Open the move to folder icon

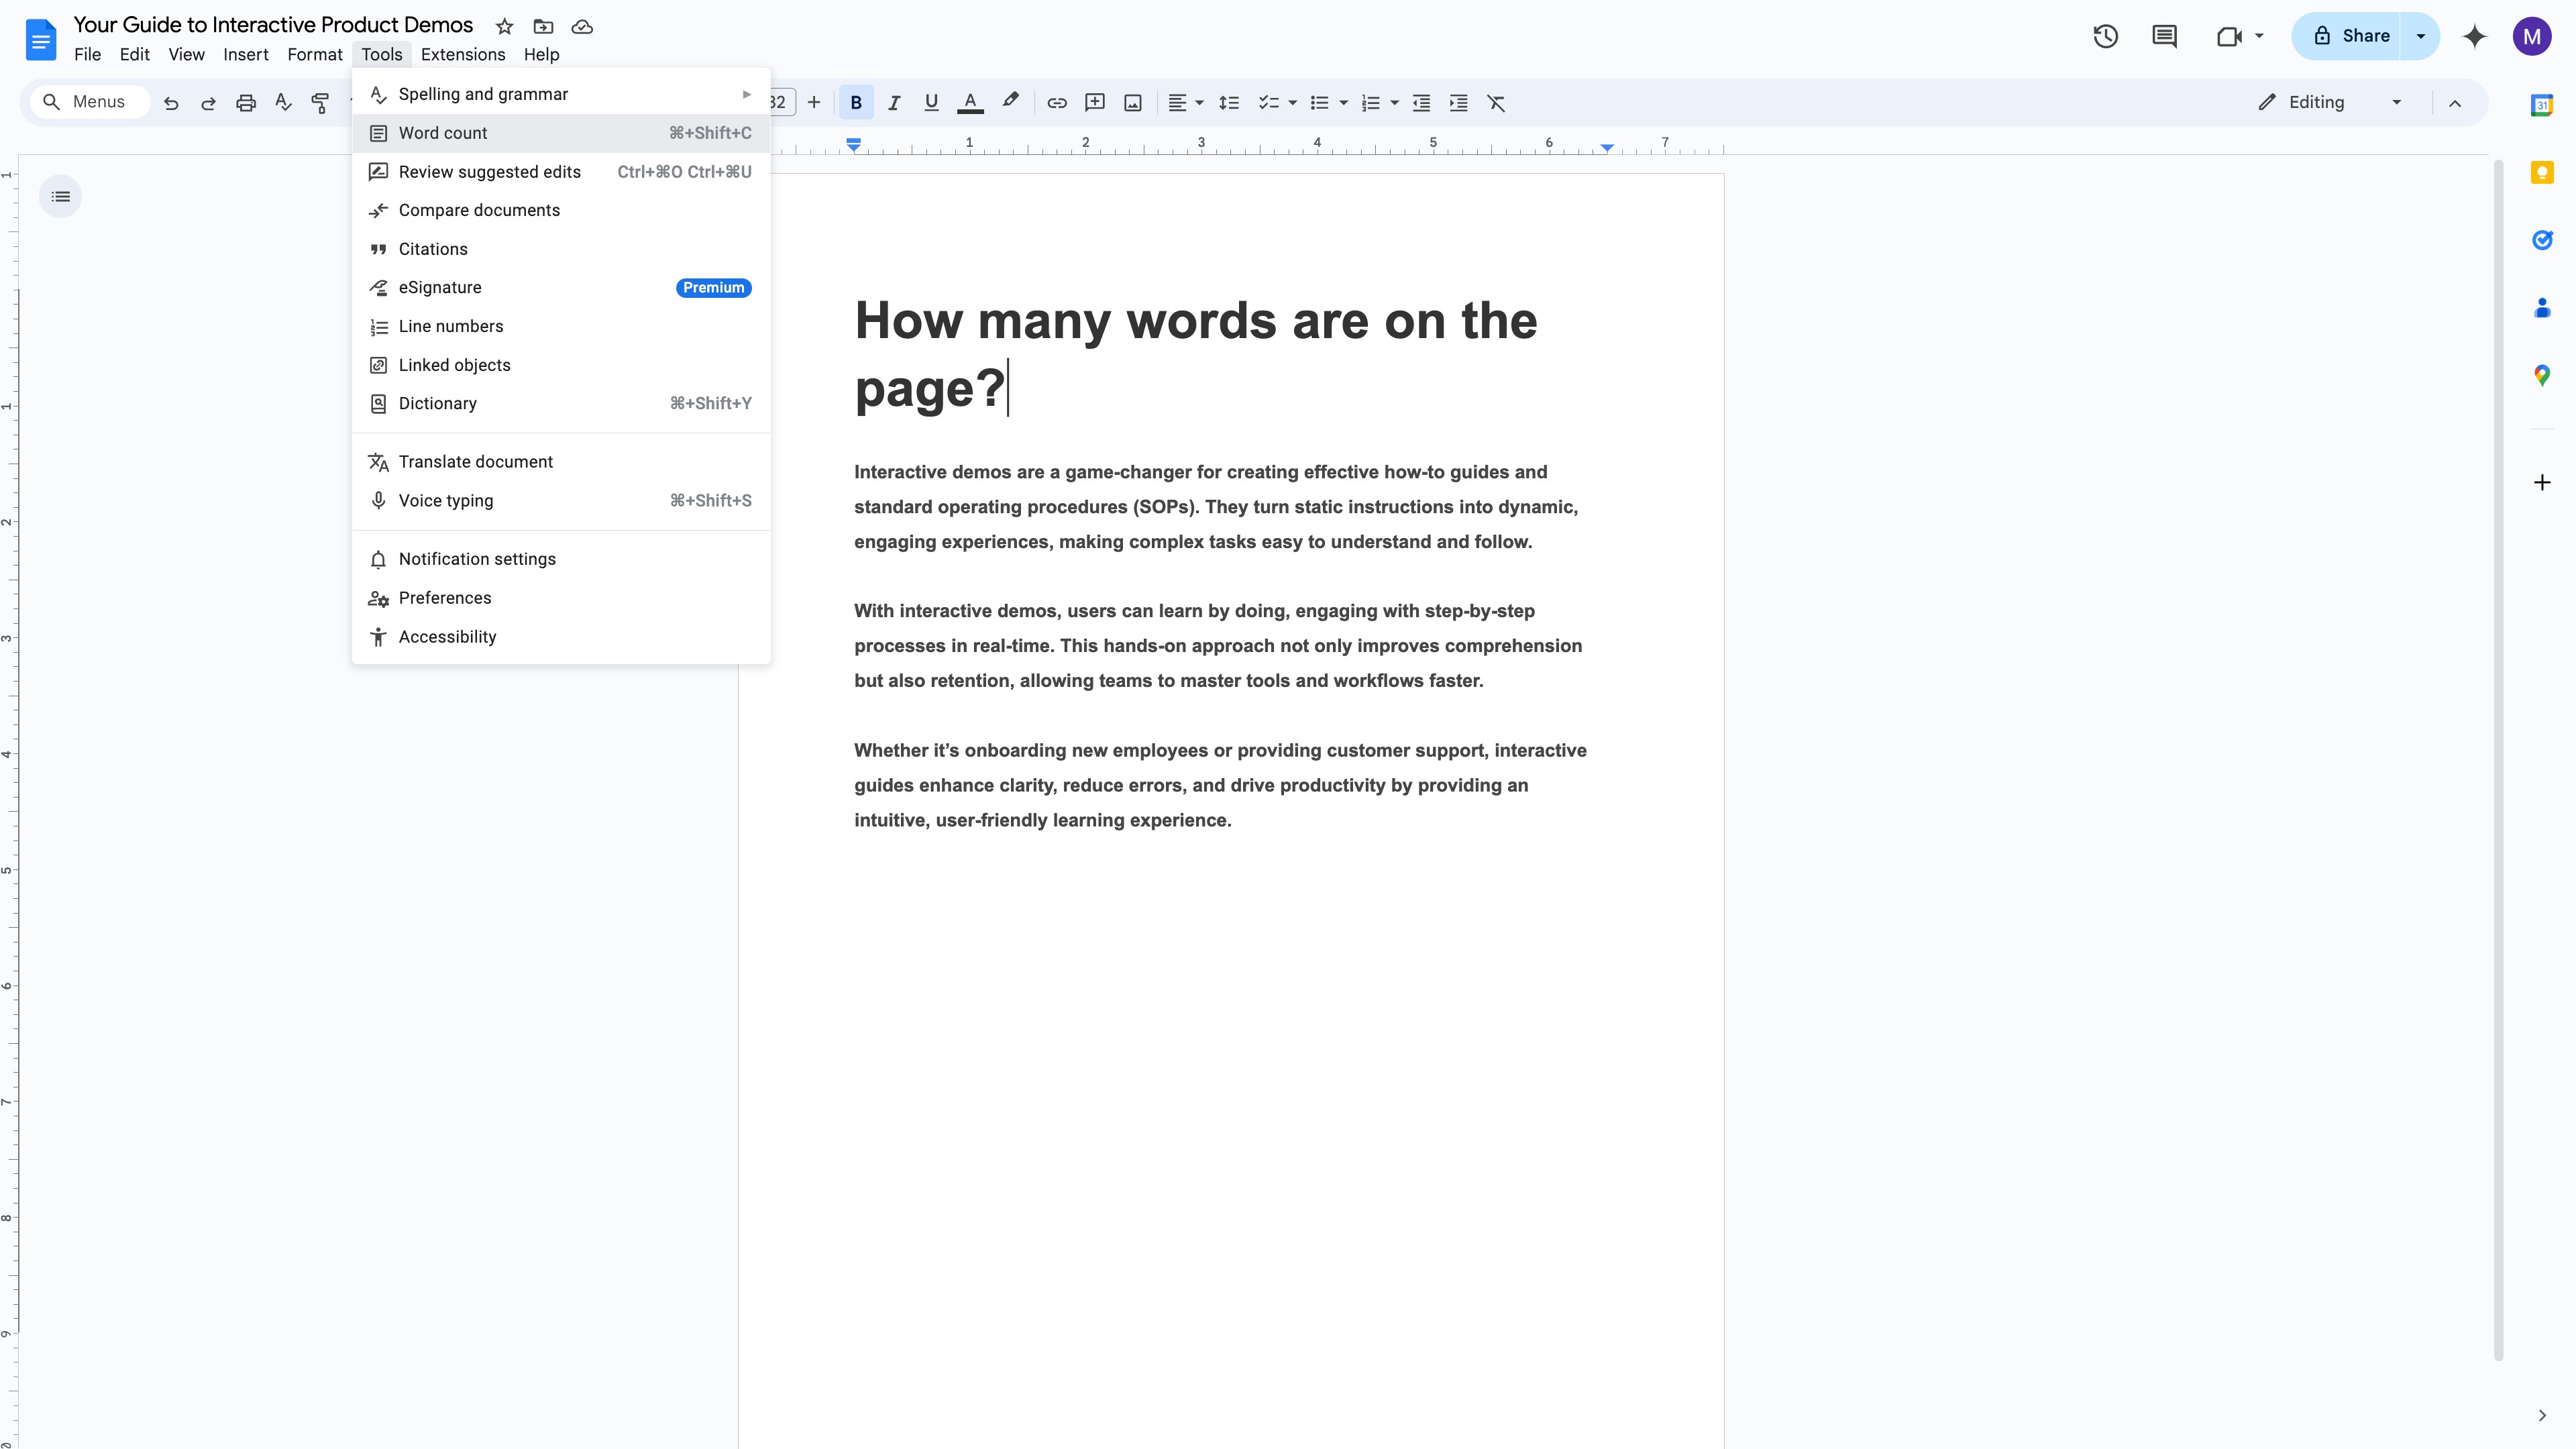click(x=543, y=27)
